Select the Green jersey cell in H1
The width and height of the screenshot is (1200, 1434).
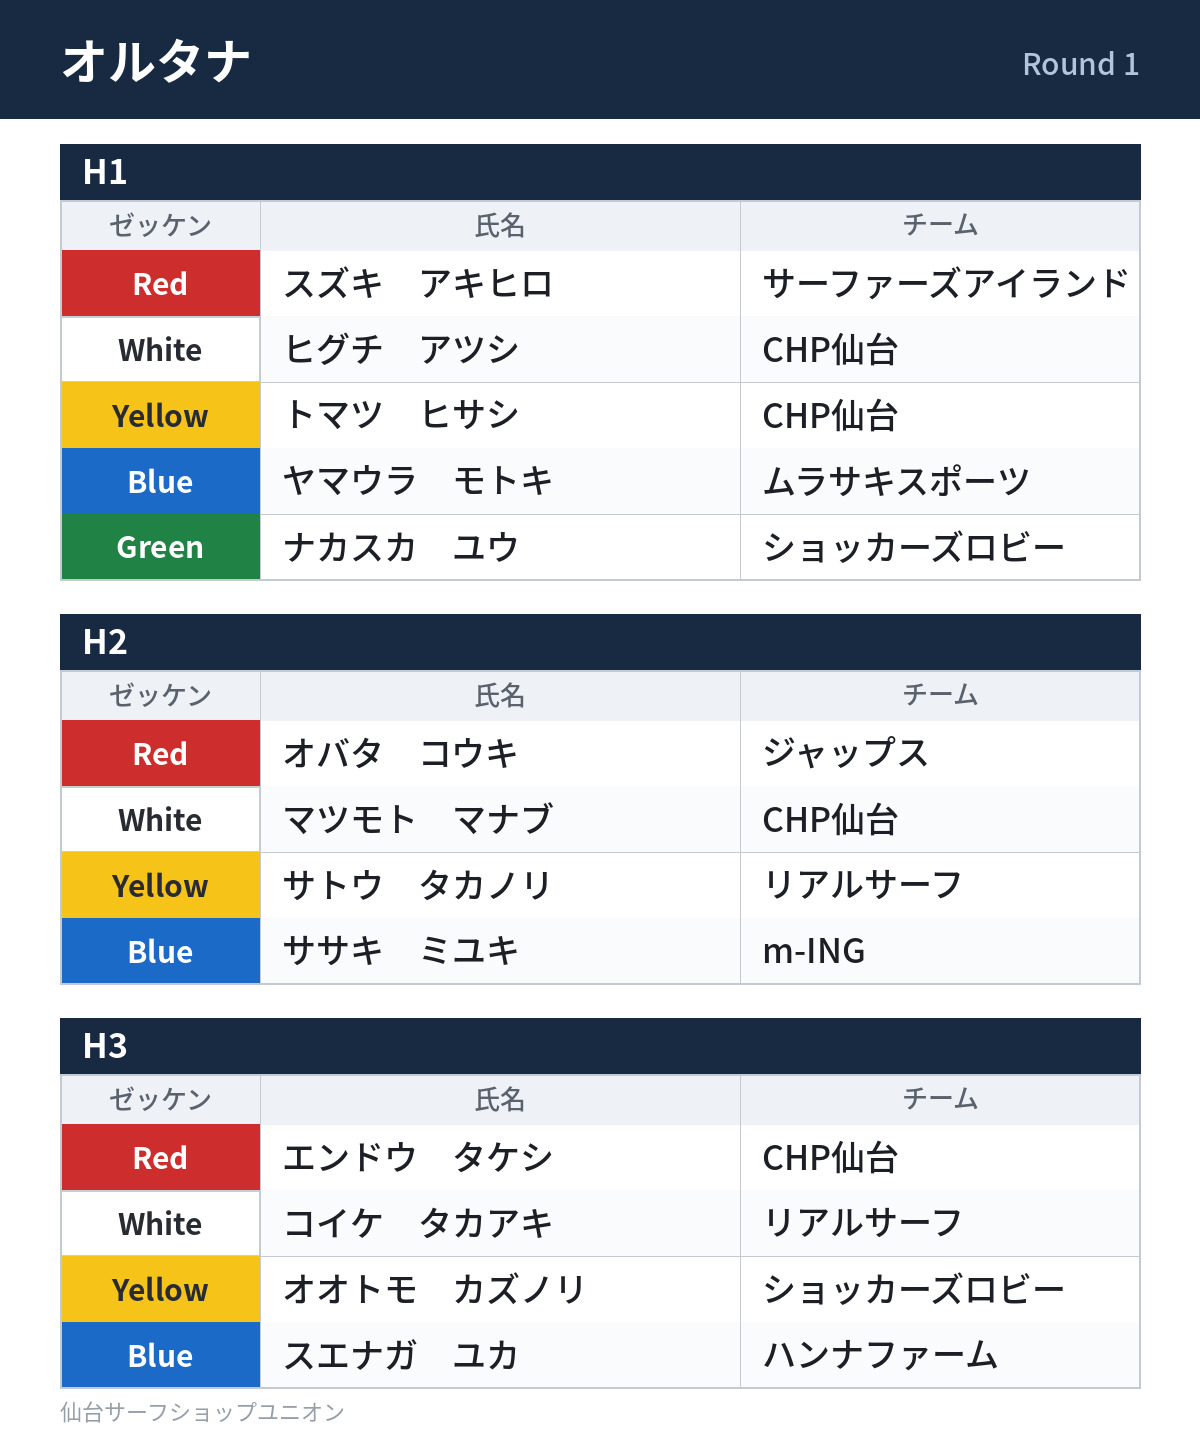[x=161, y=547]
